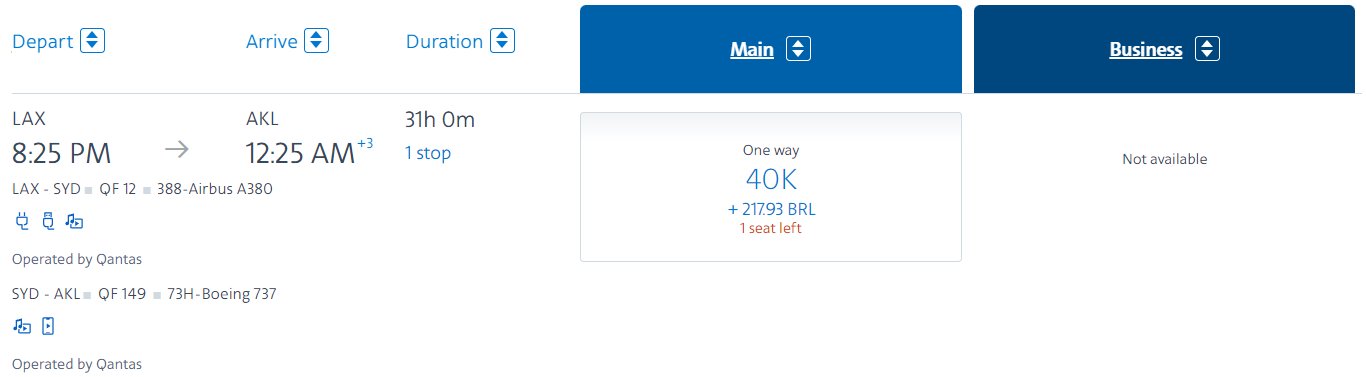Click the sort arrows beside Main
The width and height of the screenshot is (1366, 377).
[798, 49]
